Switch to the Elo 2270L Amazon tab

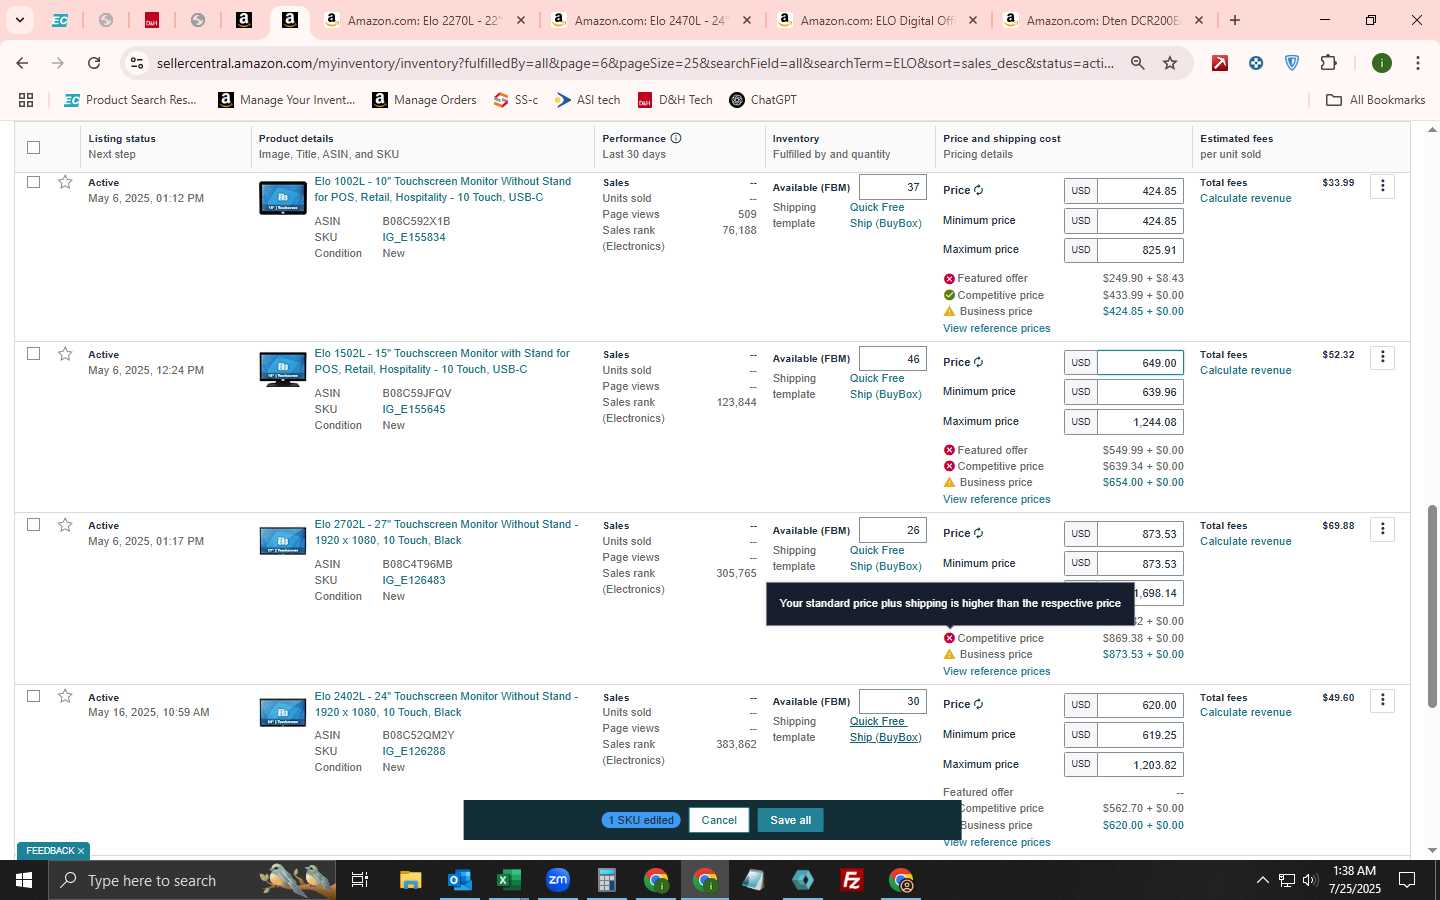pyautogui.click(x=425, y=20)
